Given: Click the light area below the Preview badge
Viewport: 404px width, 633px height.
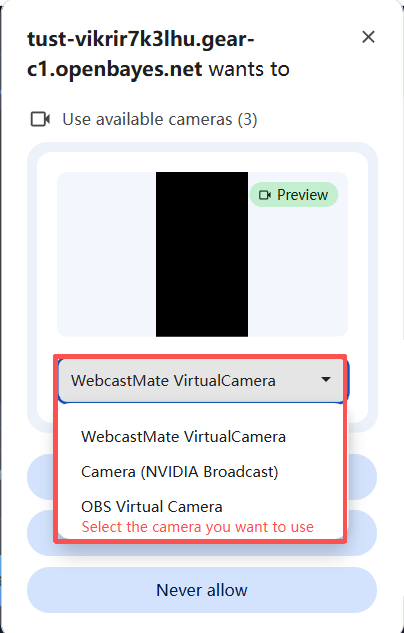Looking at the screenshot, I should [298, 272].
